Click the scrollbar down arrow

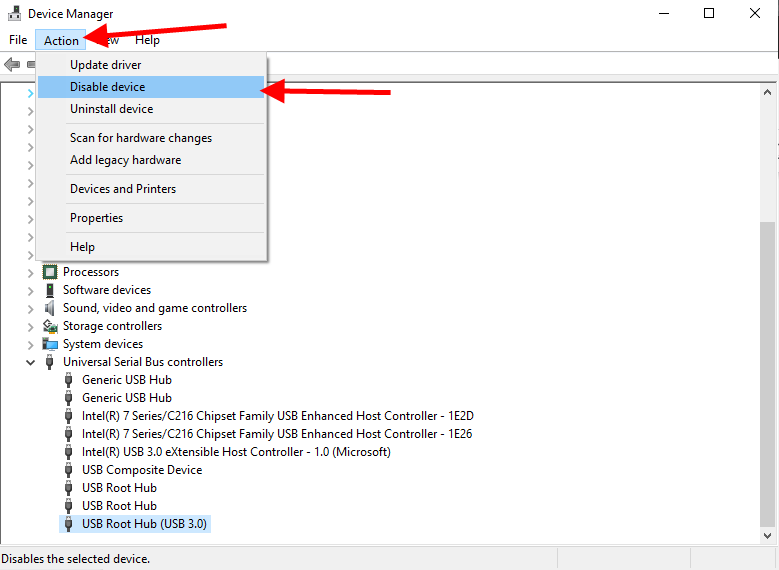pos(767,536)
